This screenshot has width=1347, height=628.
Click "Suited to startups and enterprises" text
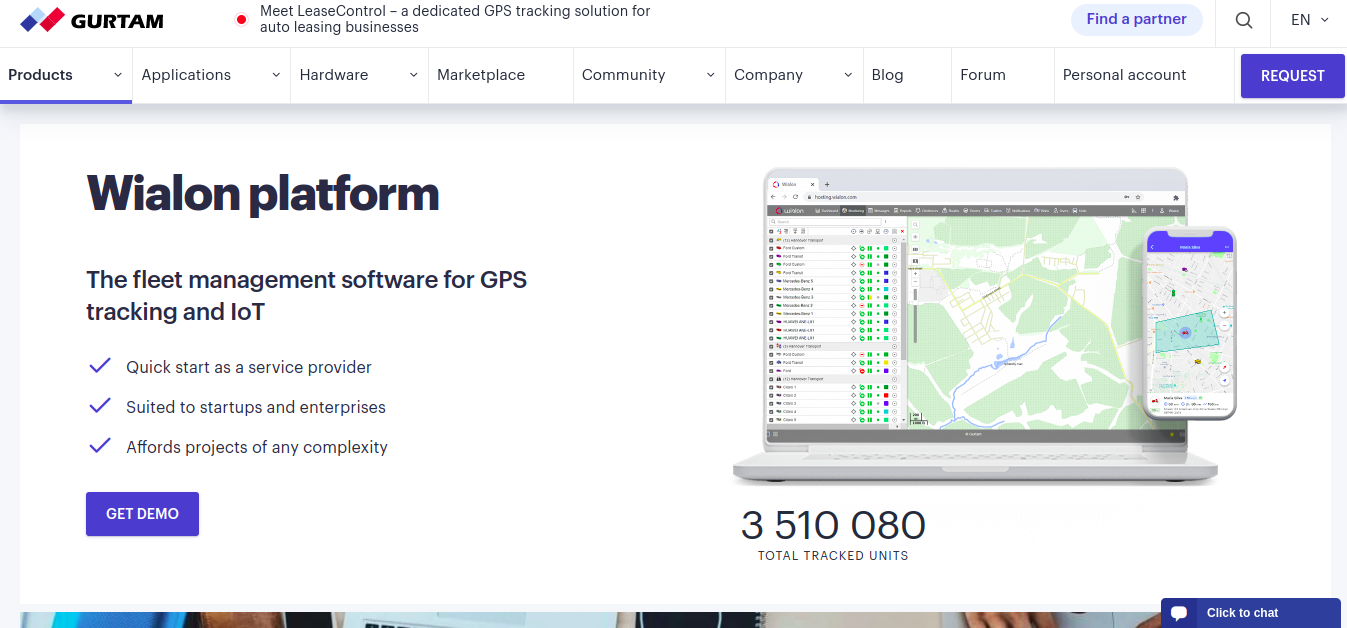click(x=256, y=407)
